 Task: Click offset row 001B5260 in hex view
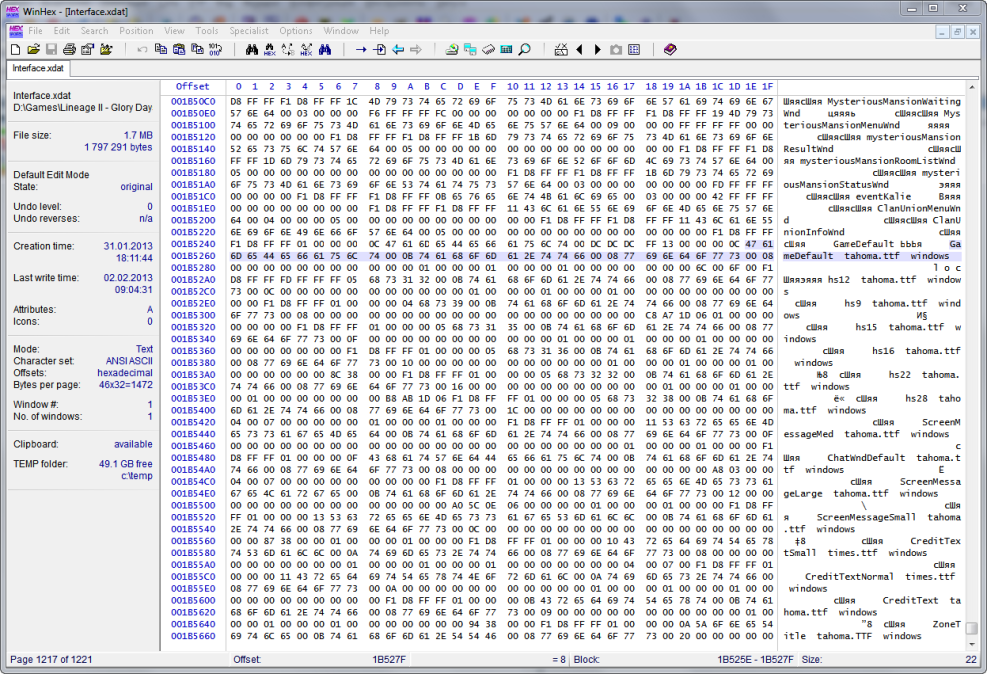pyautogui.click(x=192, y=256)
